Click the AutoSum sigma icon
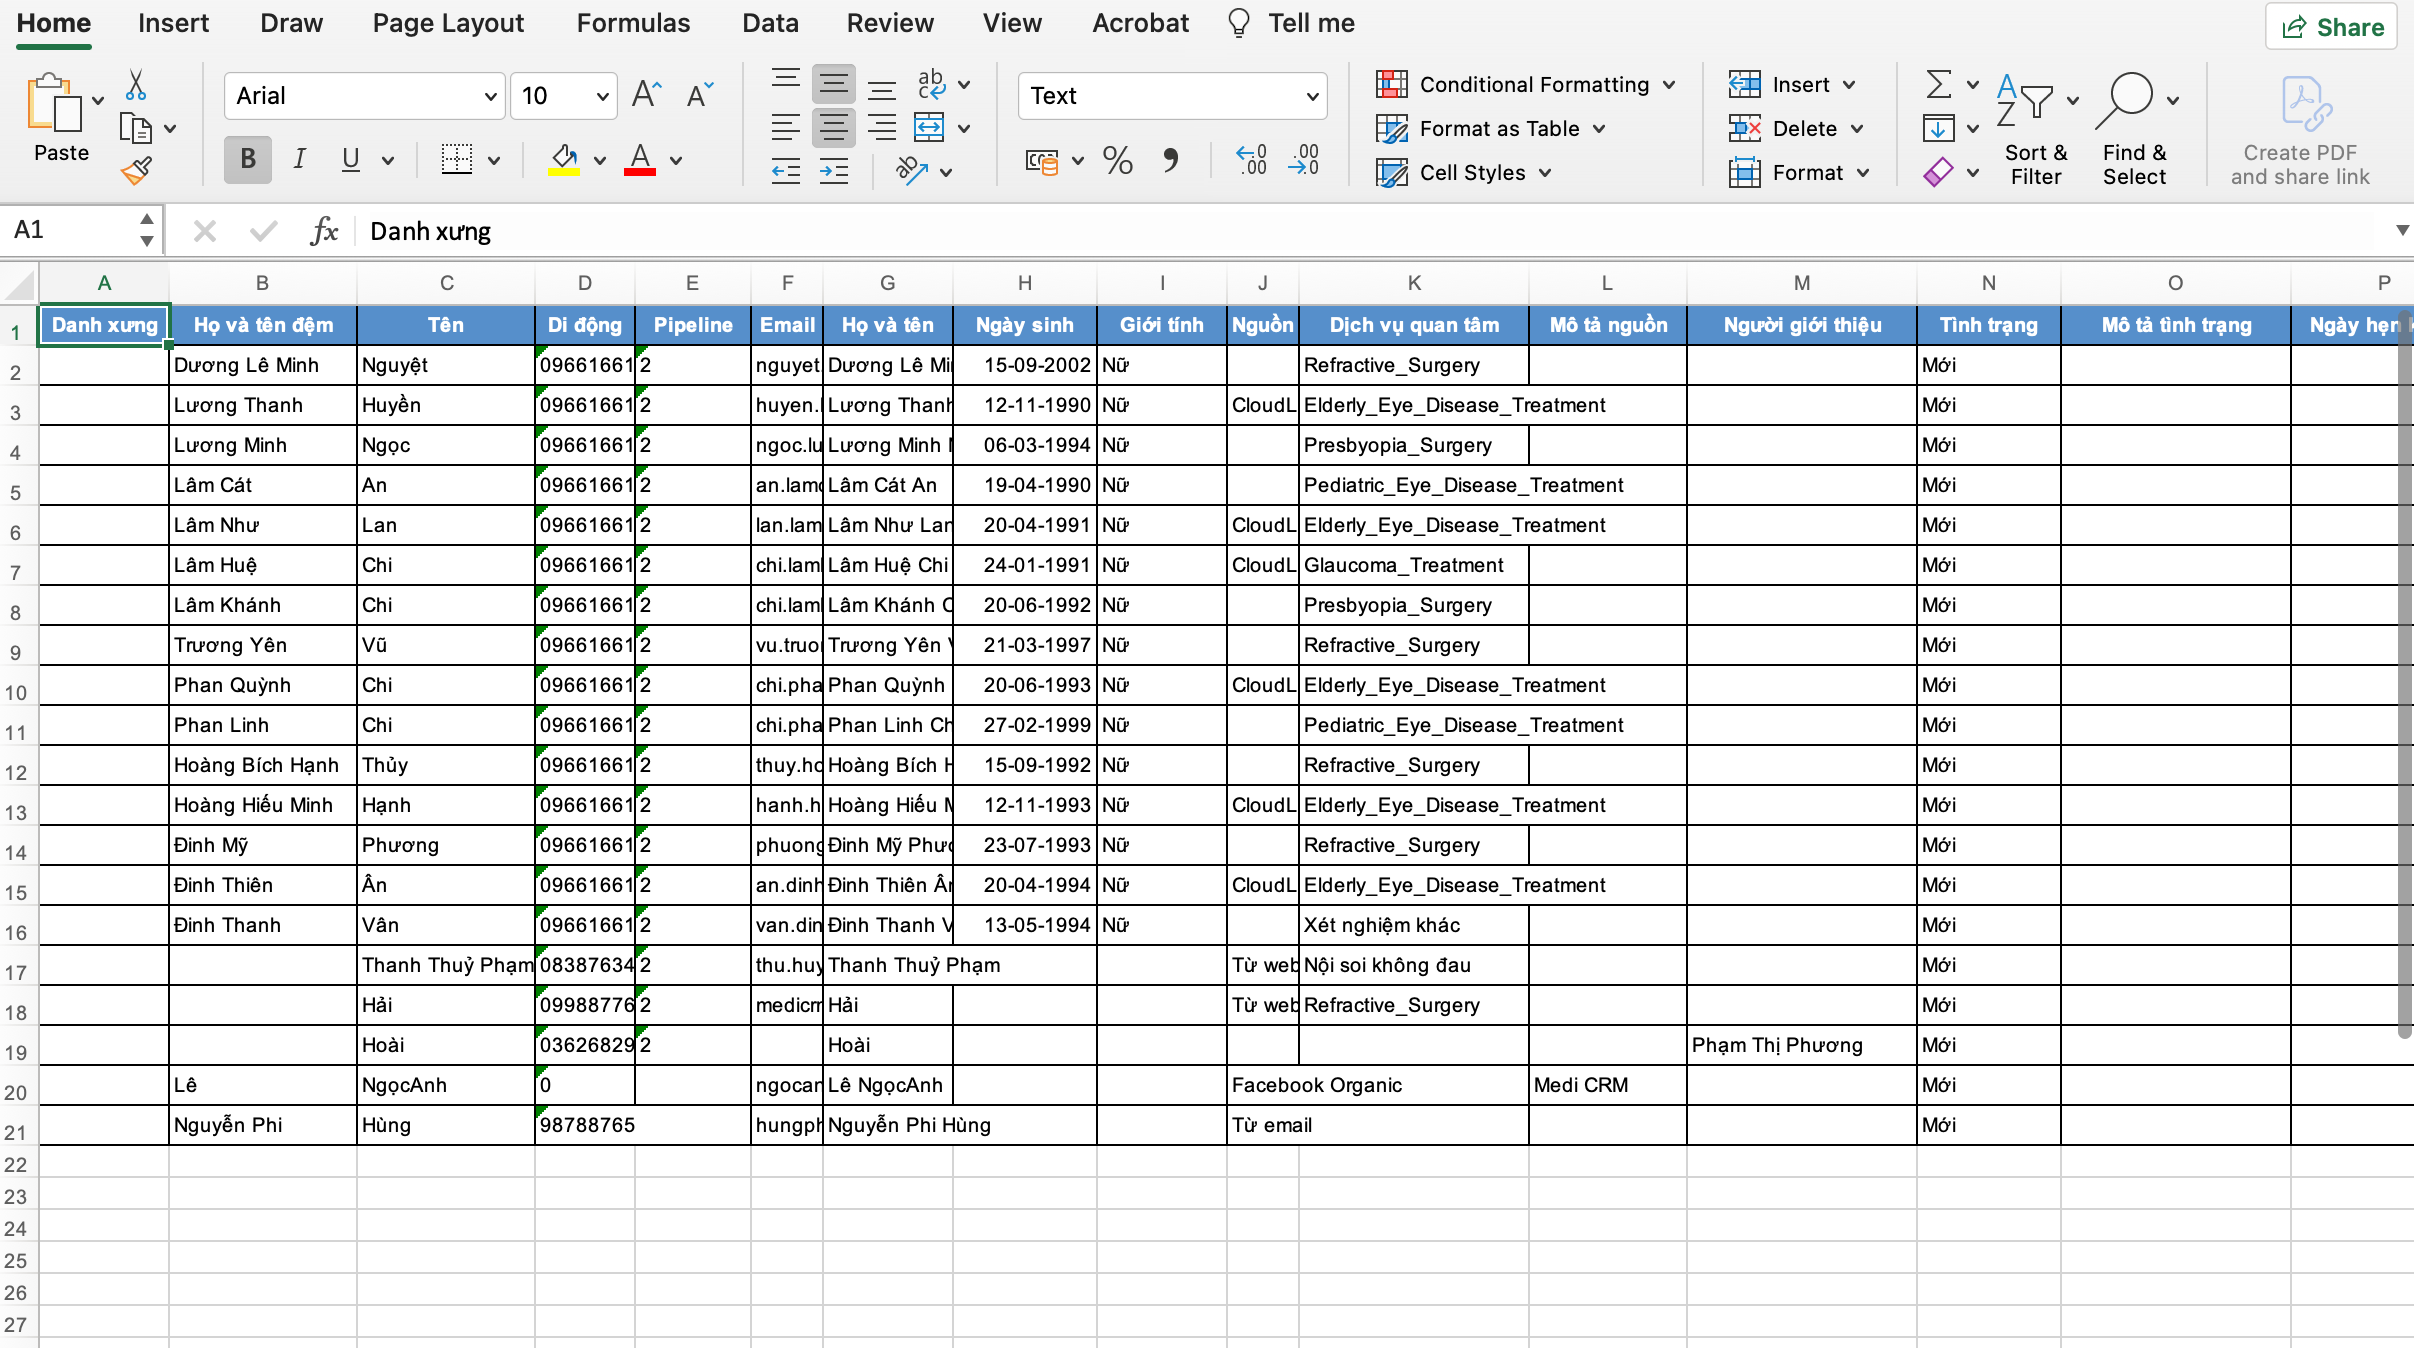Image resolution: width=2414 pixels, height=1348 pixels. pos(1938,84)
